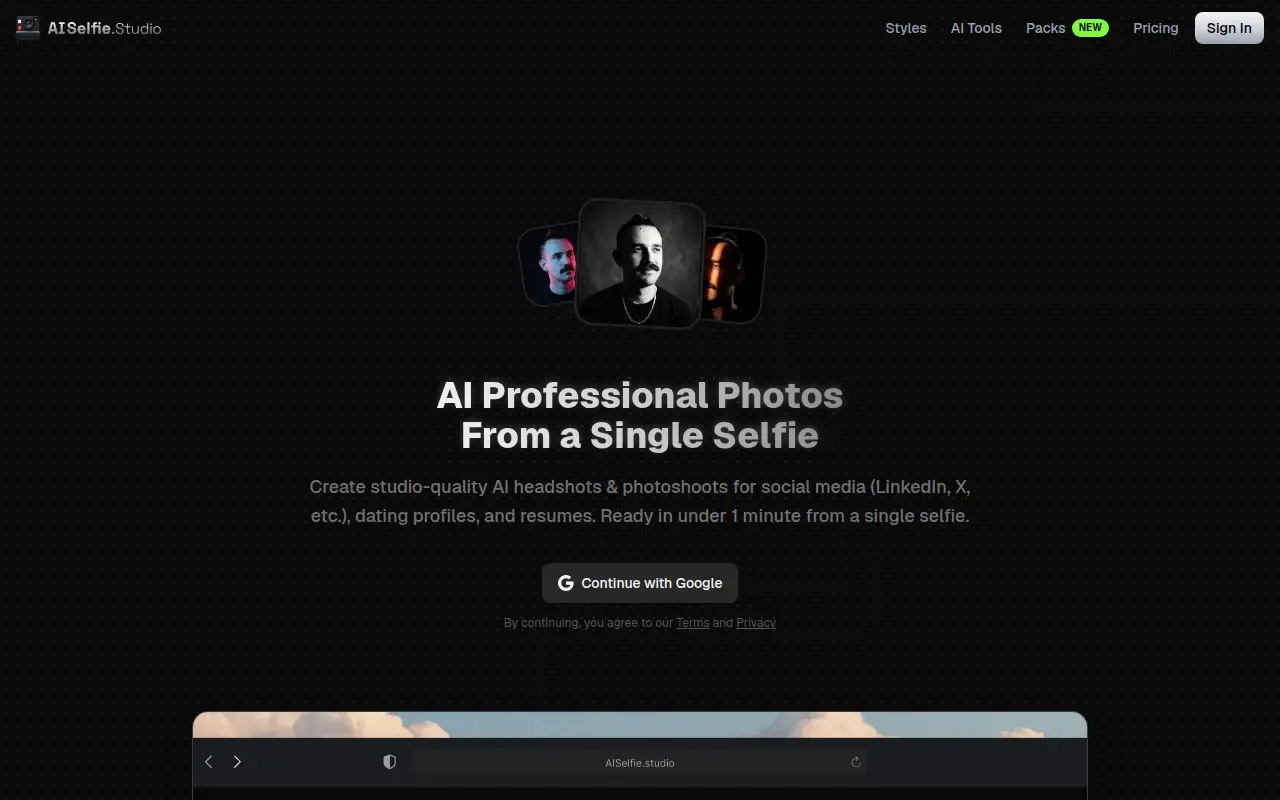Select the center black-and-white portrait thumbnail
1280x800 pixels.
[x=641, y=263]
